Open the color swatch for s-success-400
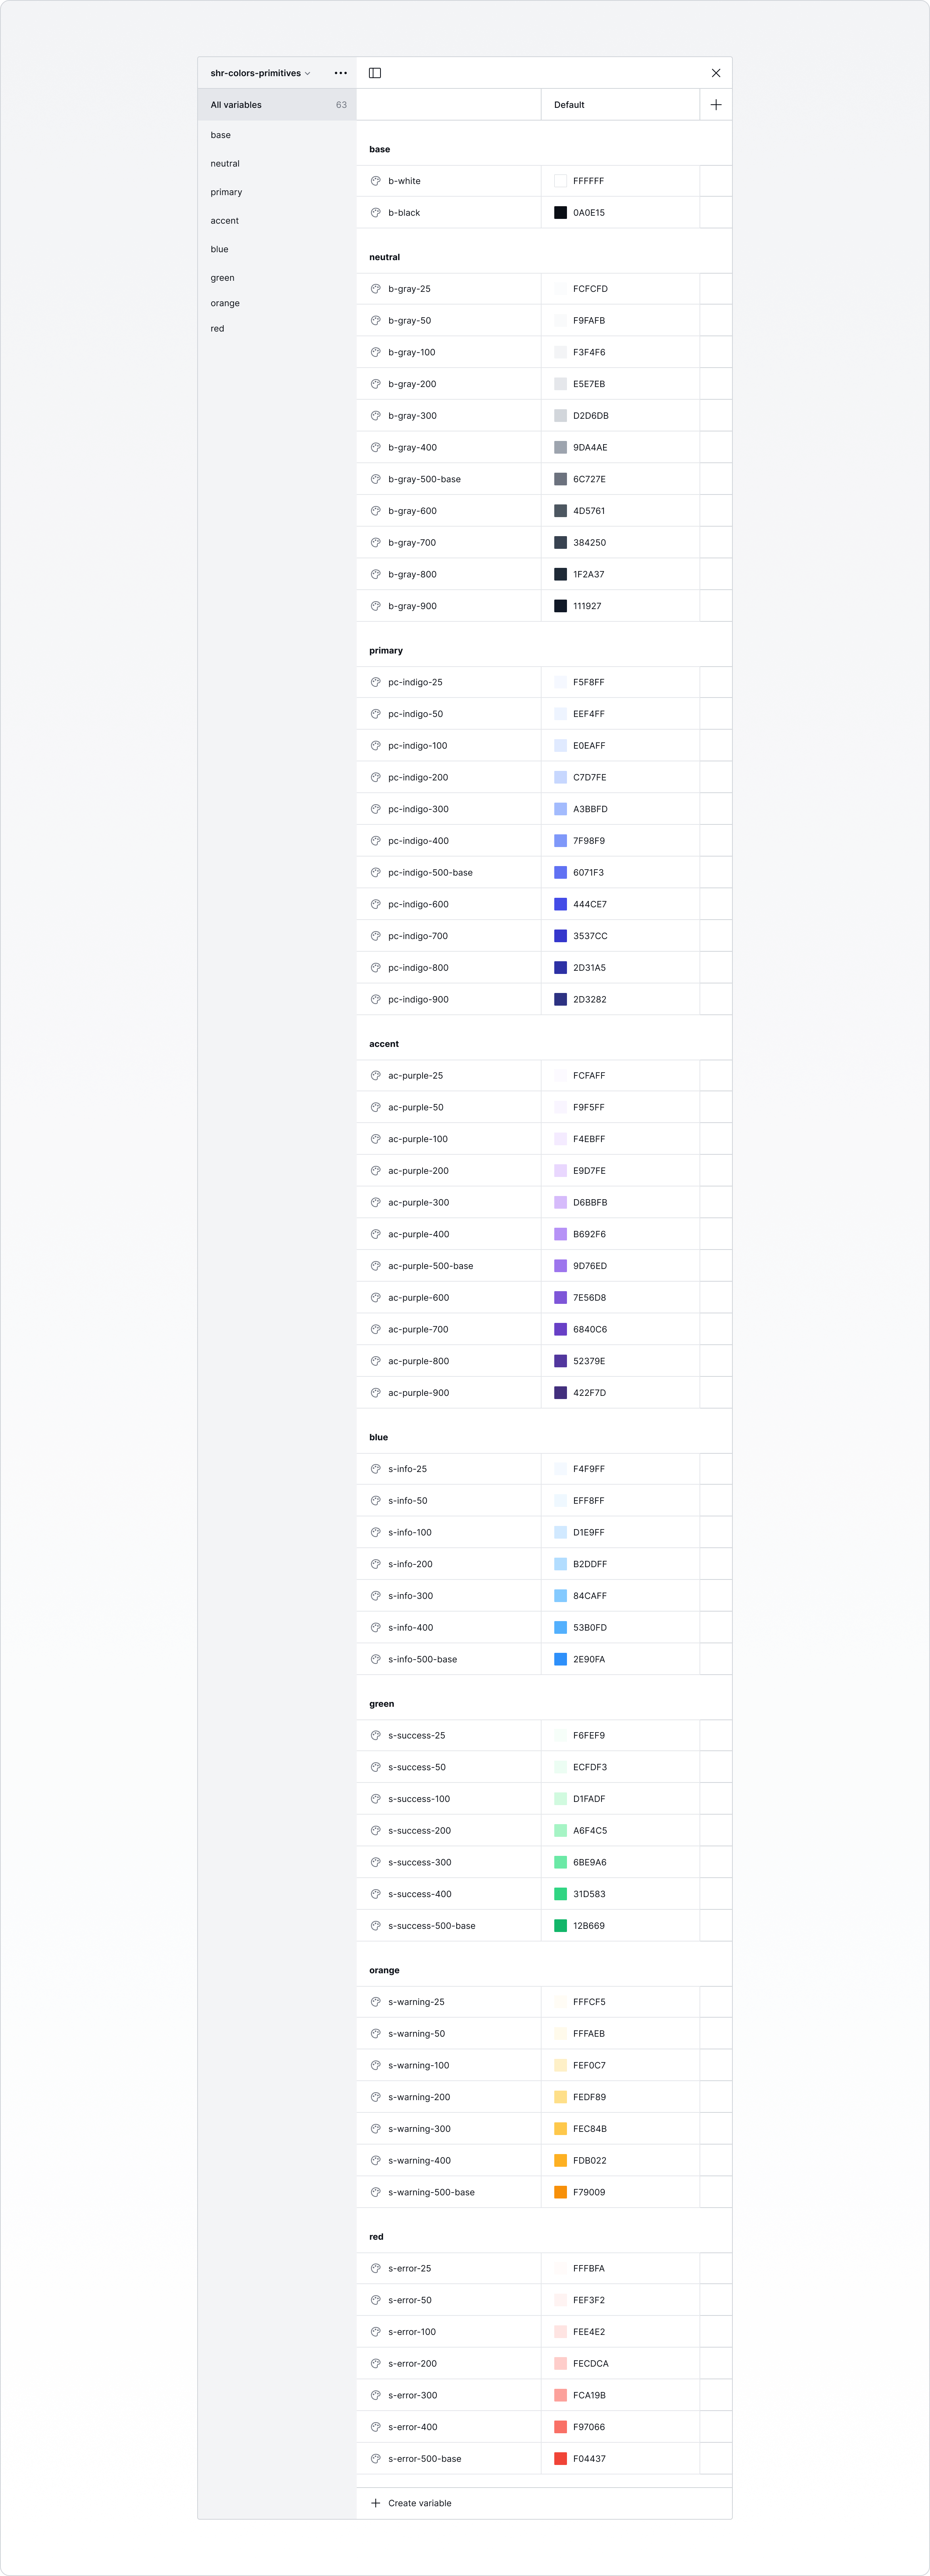 coord(561,1894)
